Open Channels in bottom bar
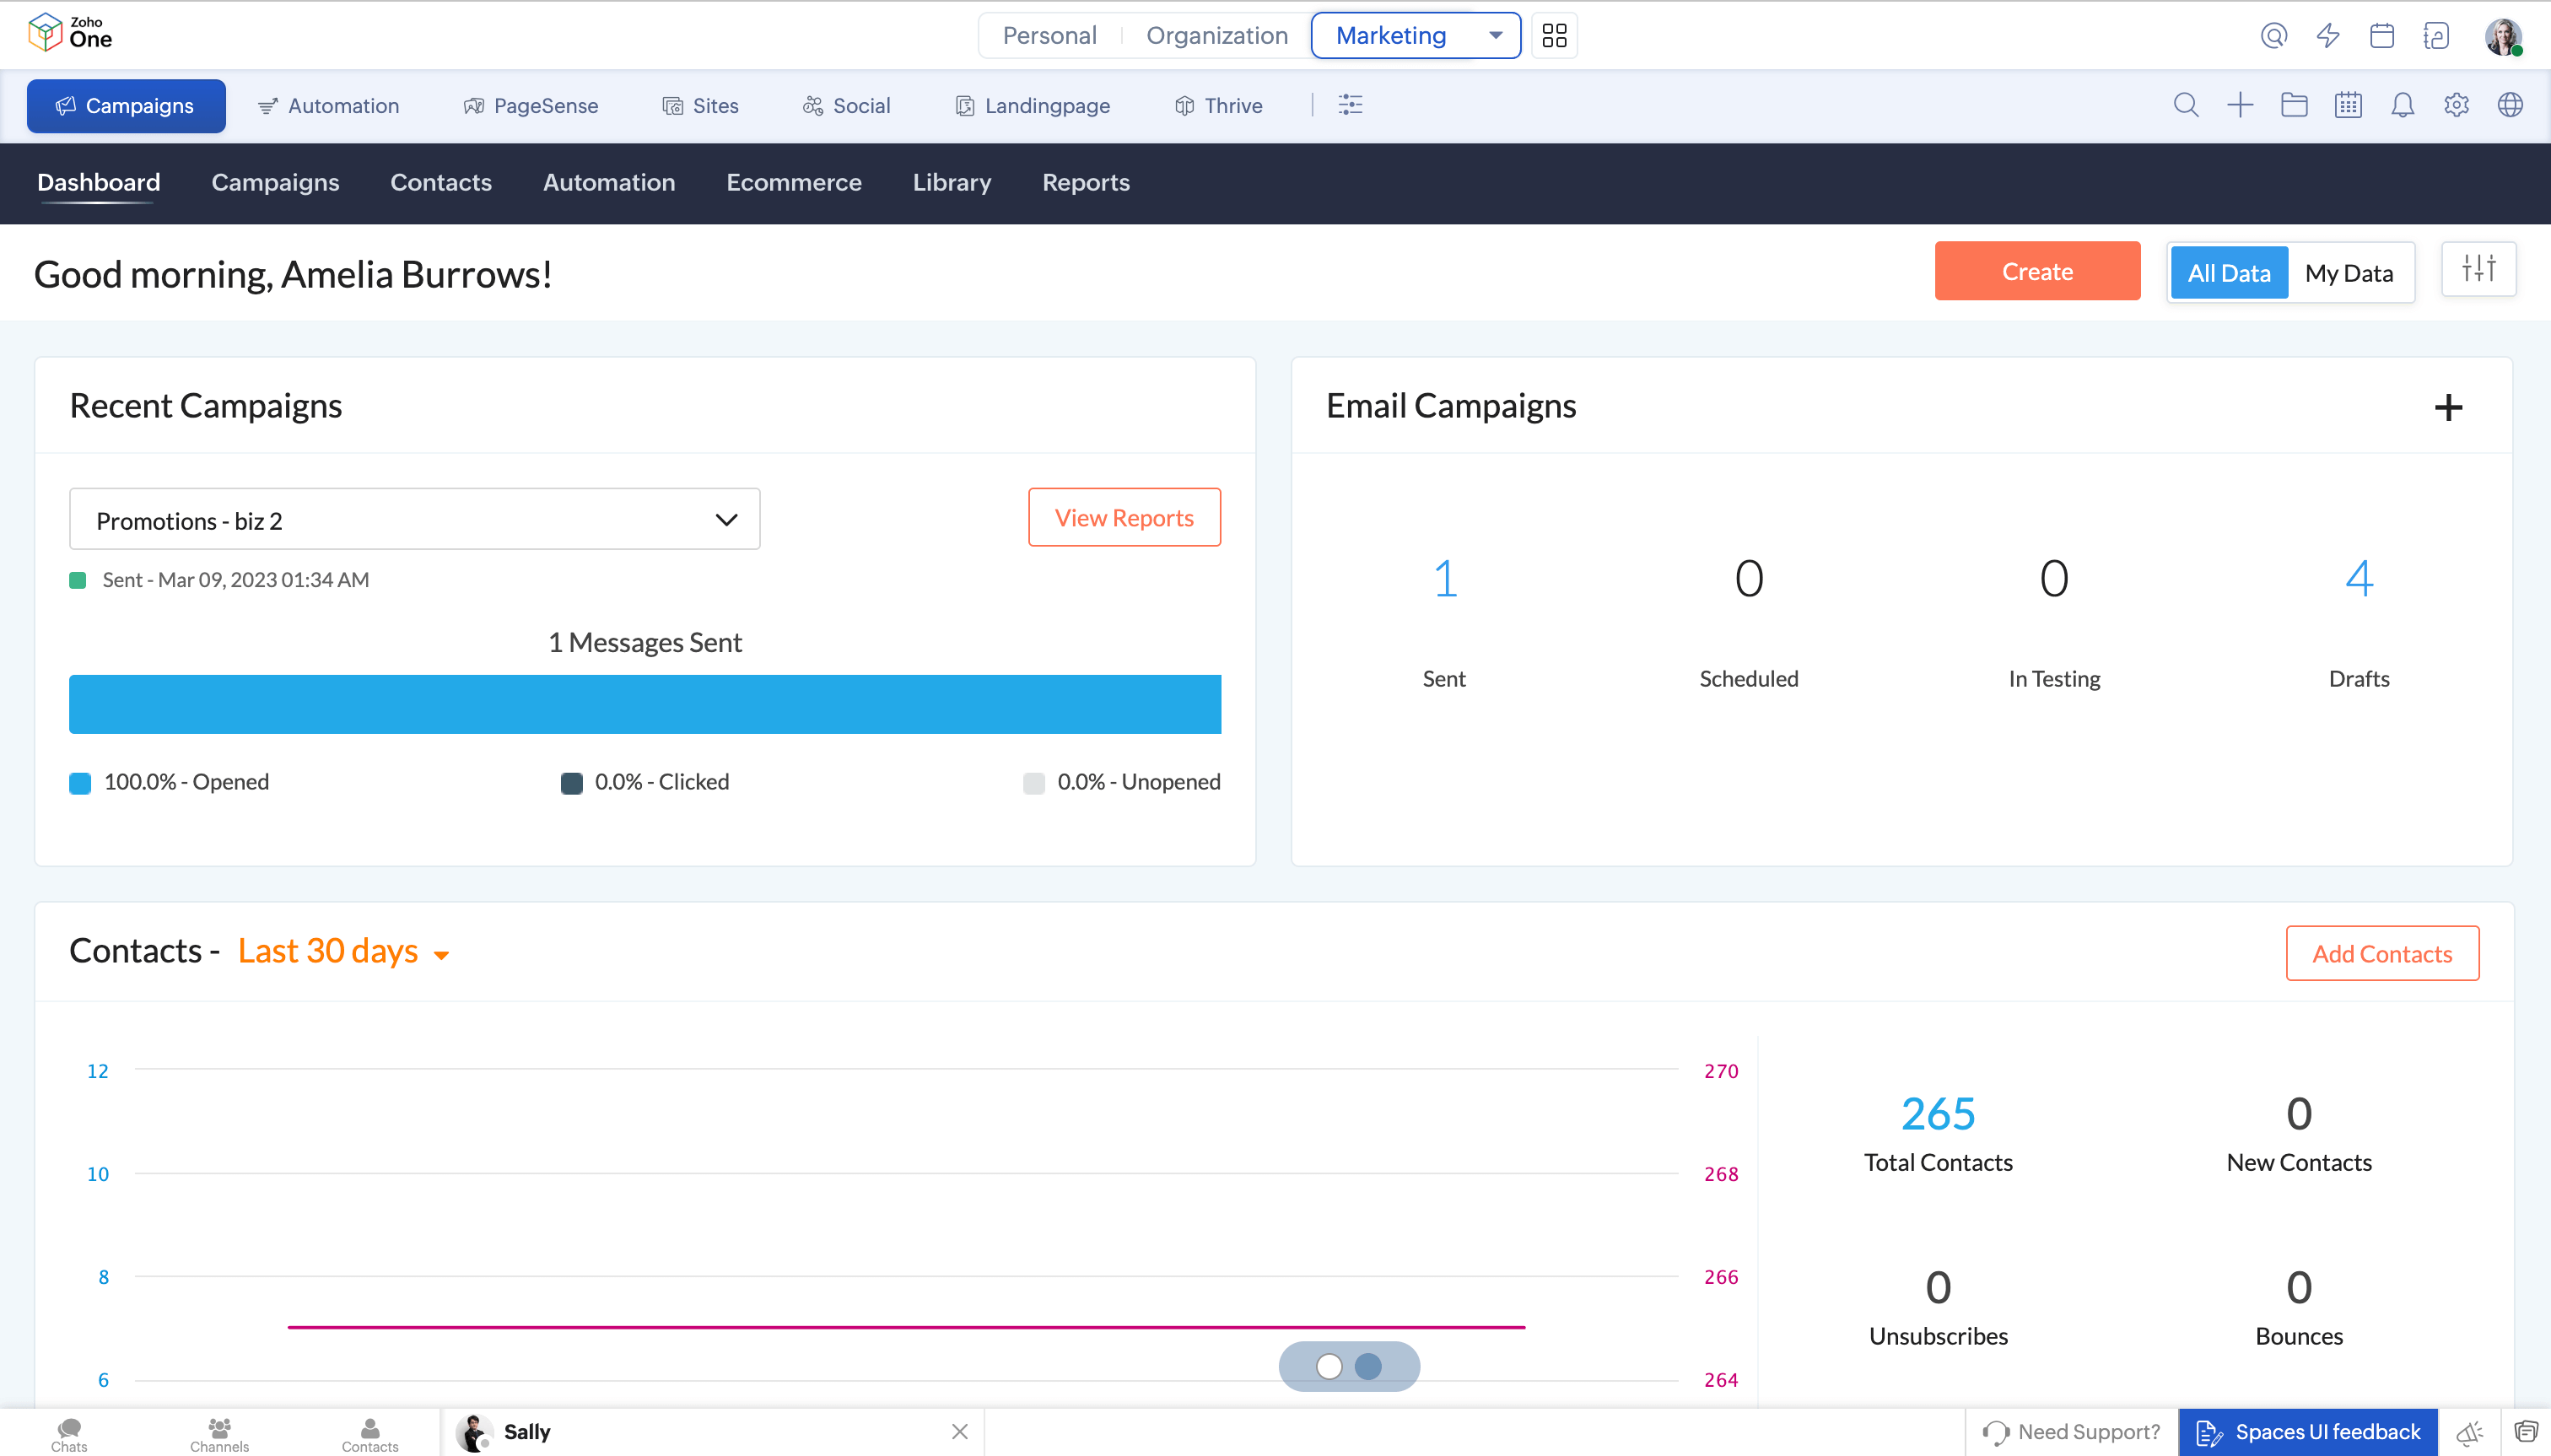Image resolution: width=2551 pixels, height=1456 pixels. pyautogui.click(x=219, y=1433)
